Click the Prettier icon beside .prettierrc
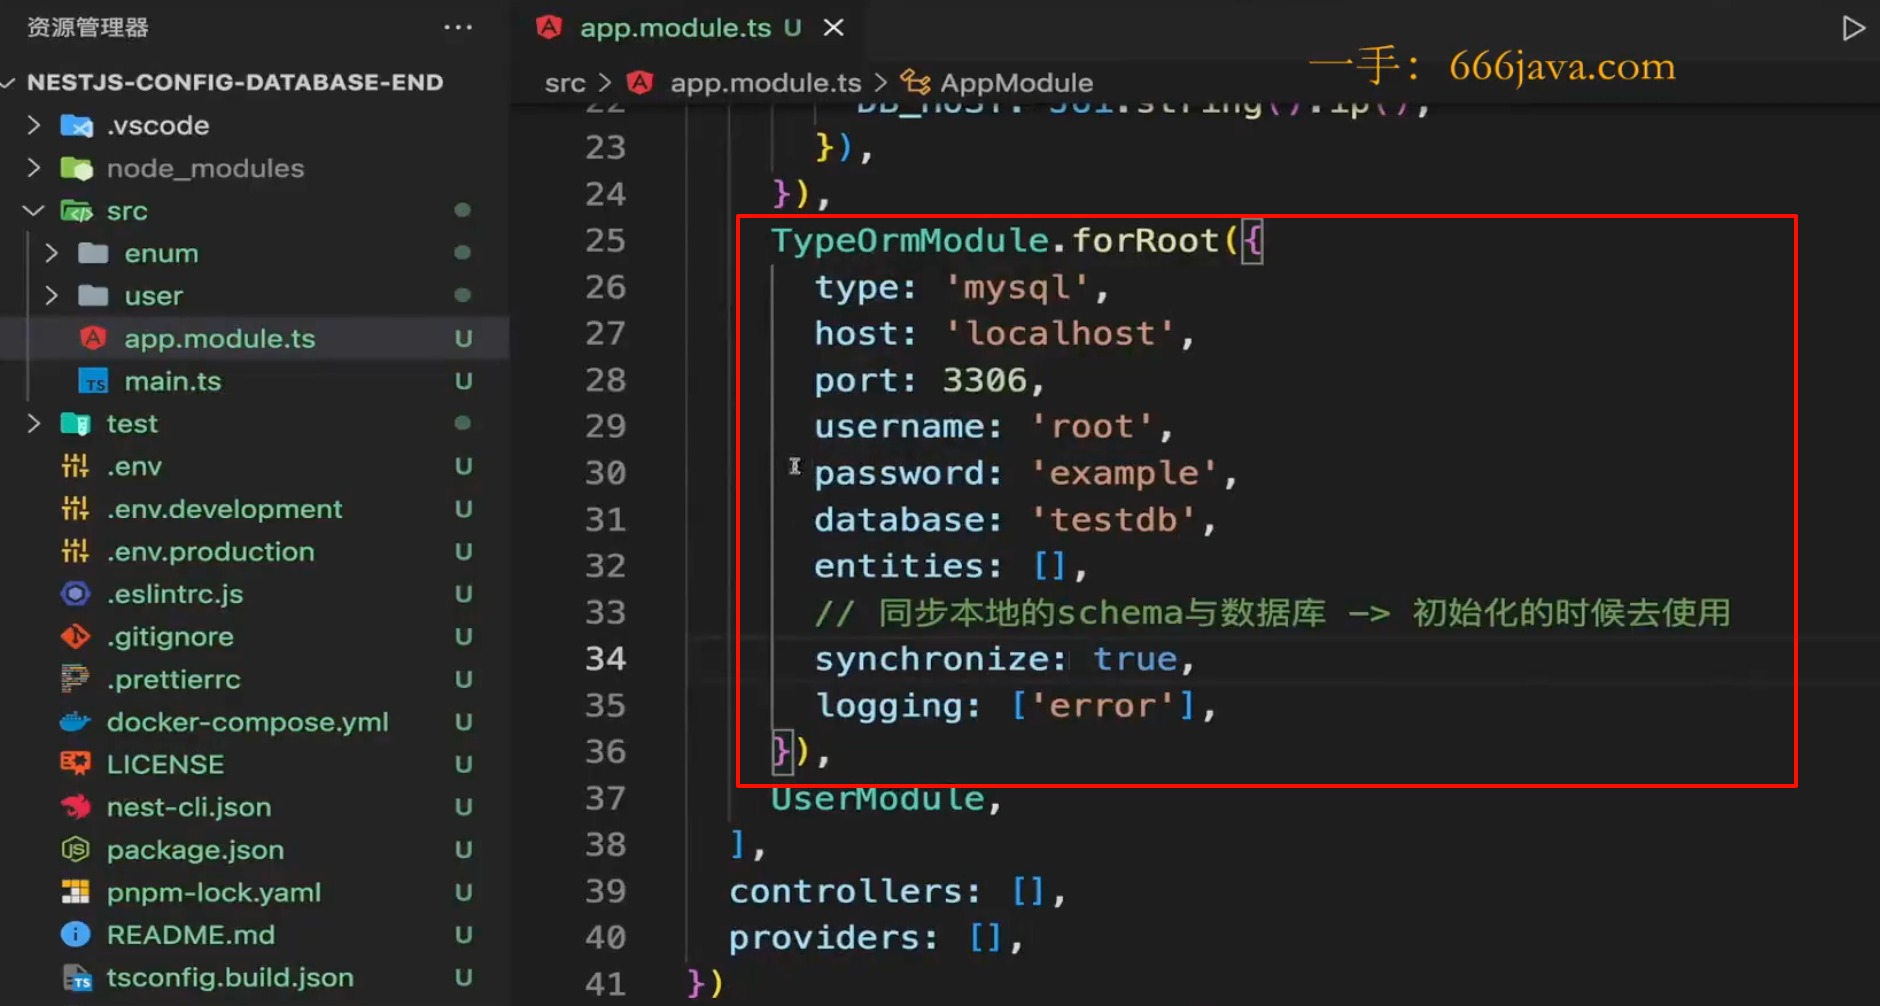 (75, 679)
